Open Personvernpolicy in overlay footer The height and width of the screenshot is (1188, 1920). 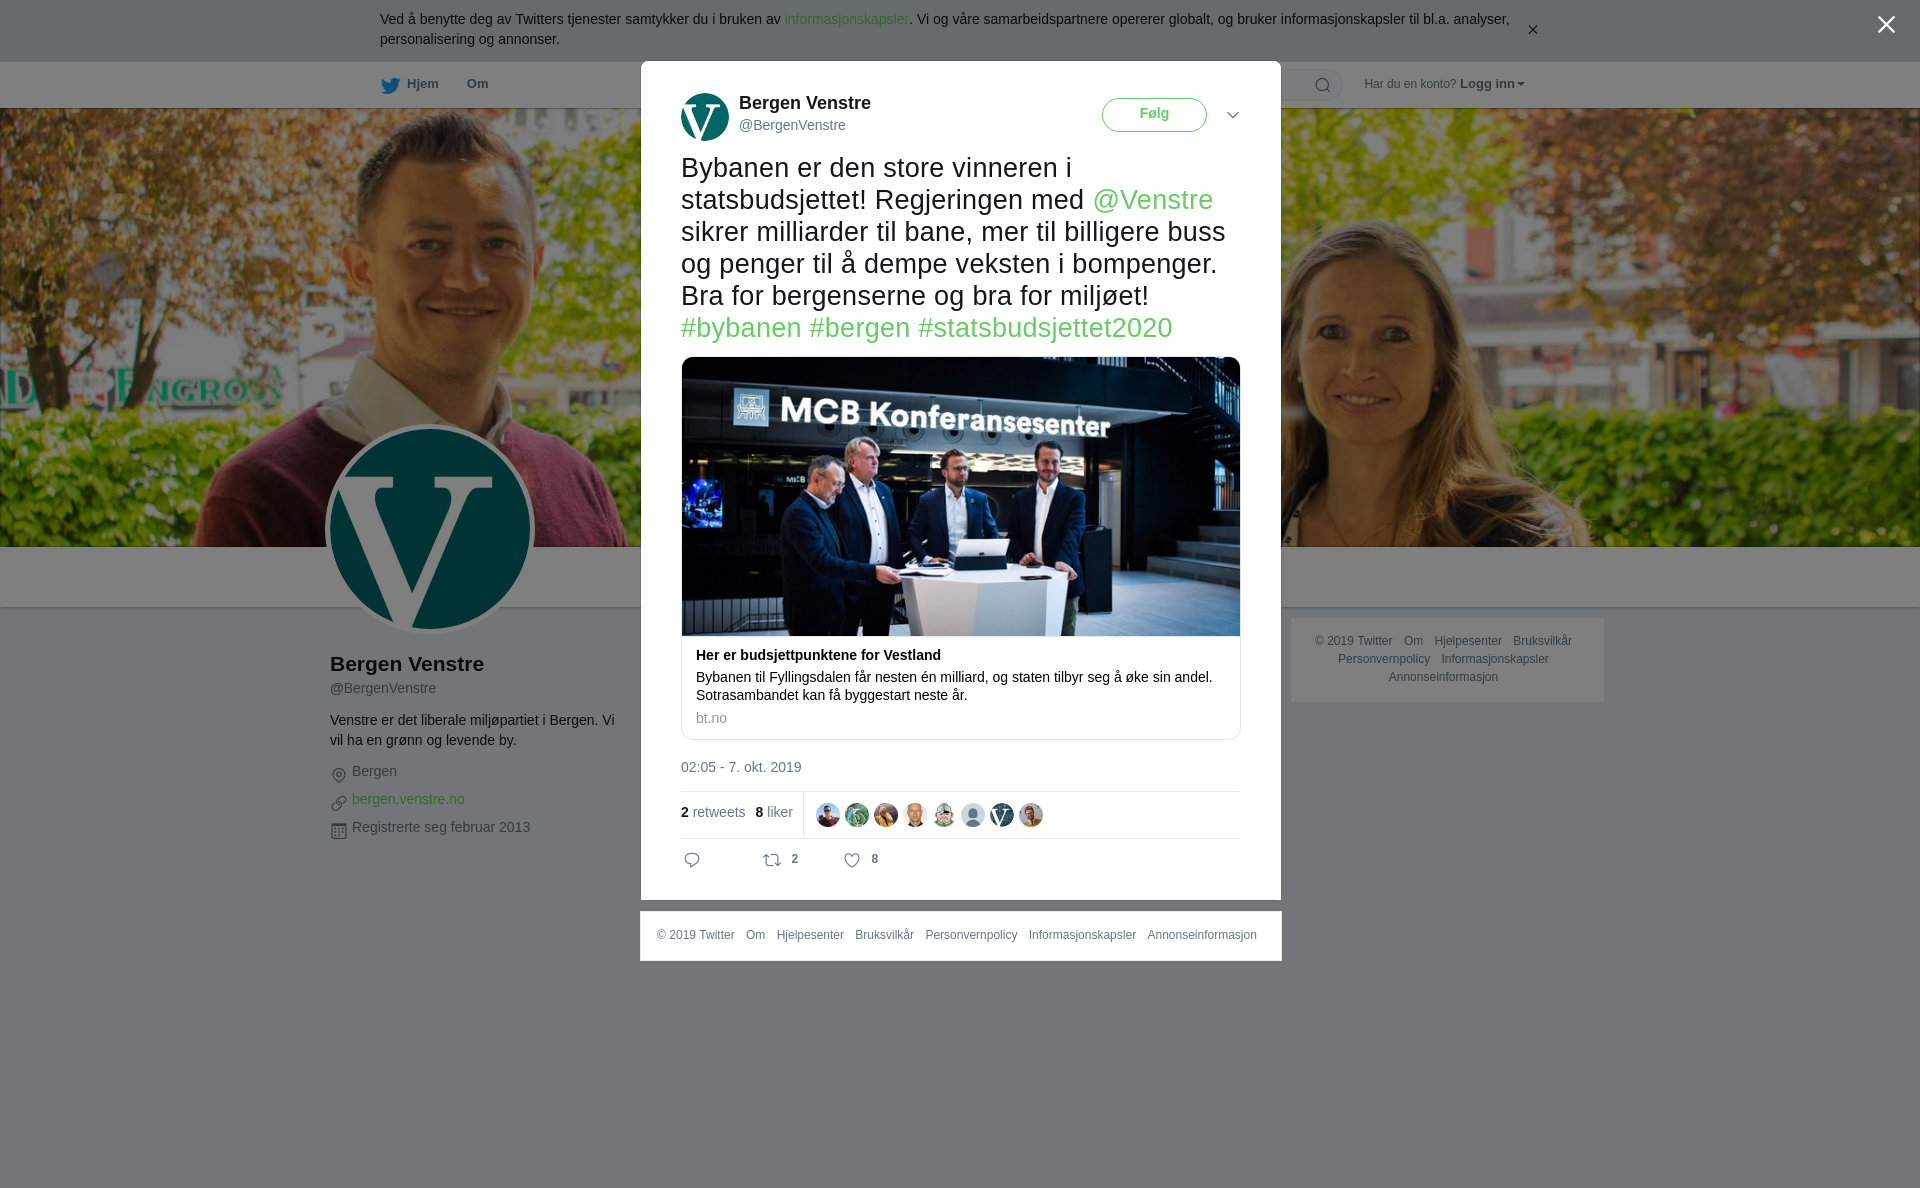click(971, 935)
